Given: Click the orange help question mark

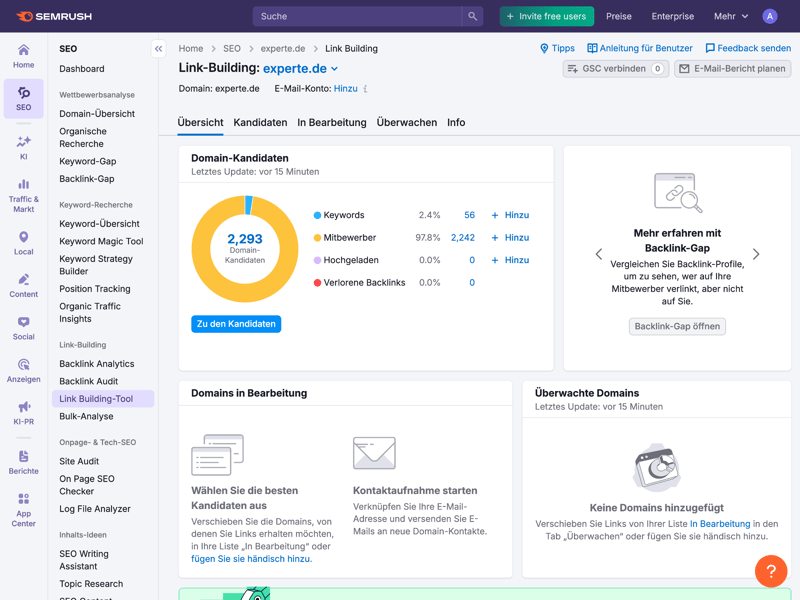Looking at the screenshot, I should pyautogui.click(x=771, y=571).
